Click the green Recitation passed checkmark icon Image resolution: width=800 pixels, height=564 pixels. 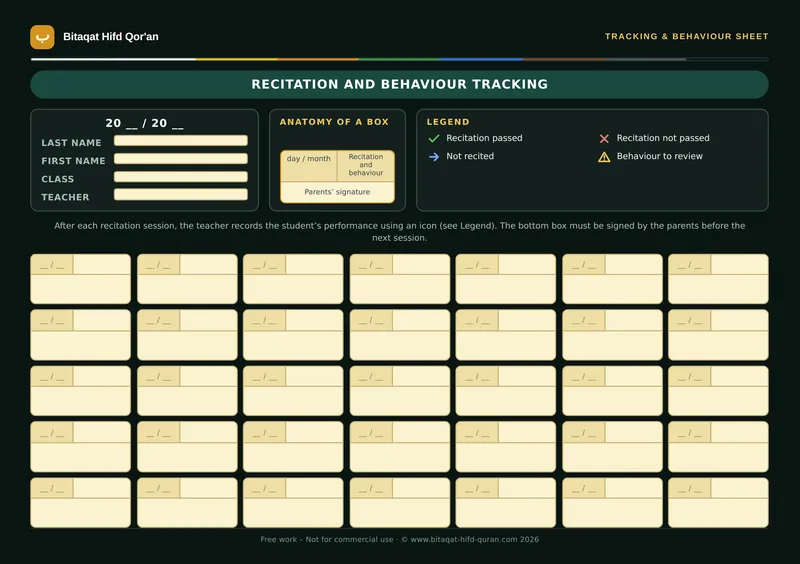click(434, 138)
